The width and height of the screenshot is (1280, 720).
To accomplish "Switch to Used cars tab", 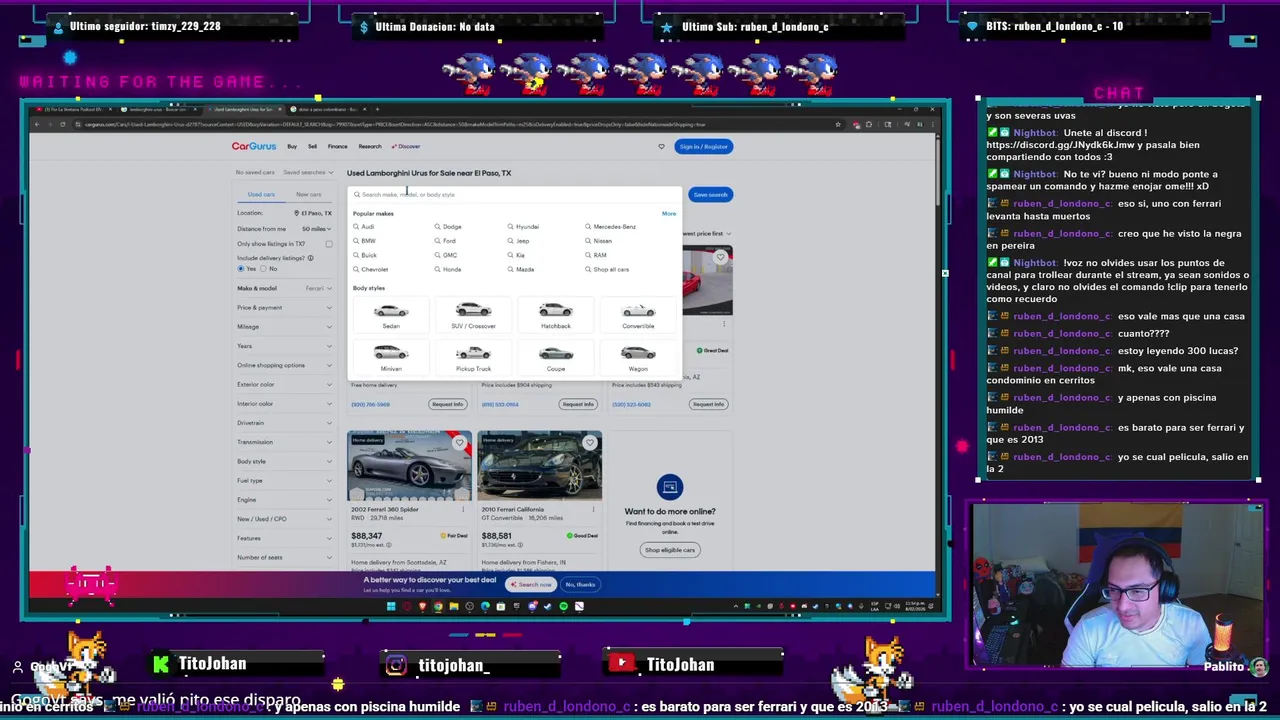I will pyautogui.click(x=261, y=195).
